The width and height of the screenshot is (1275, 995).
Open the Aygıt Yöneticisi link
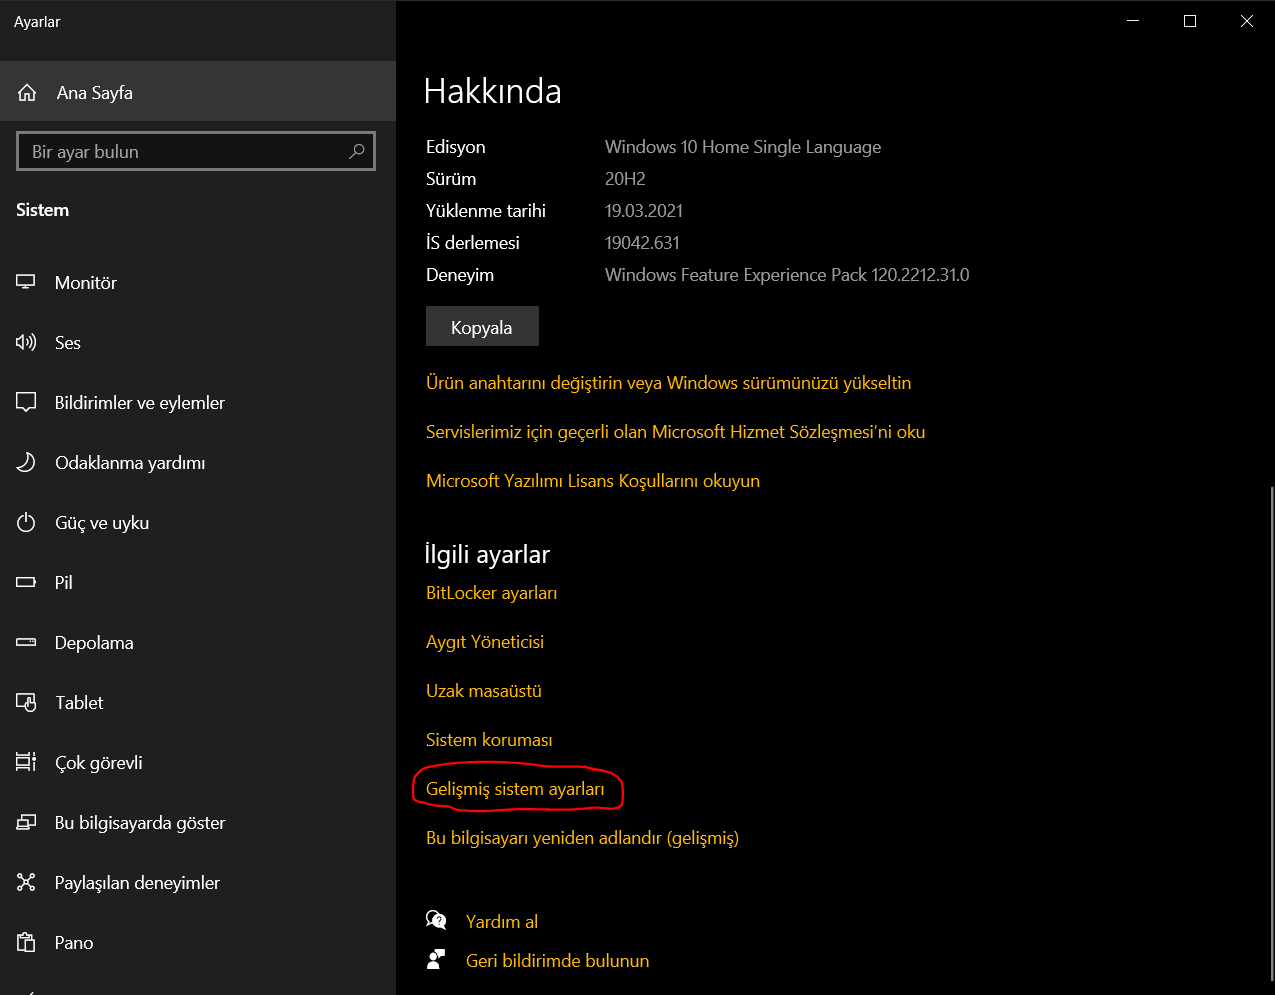click(485, 642)
